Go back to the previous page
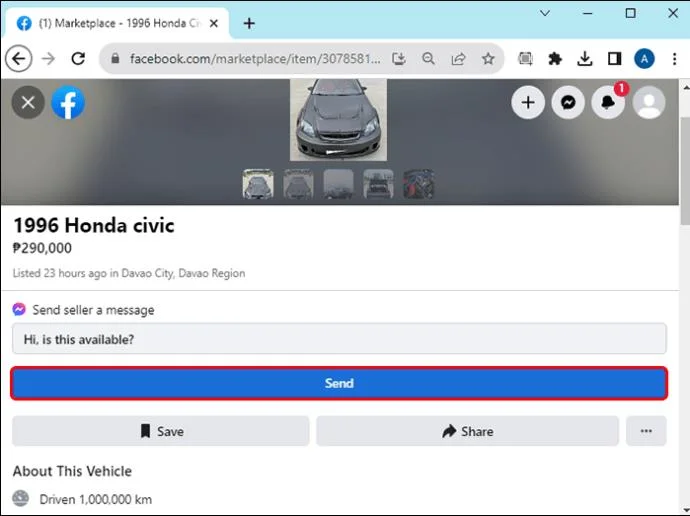 [18, 58]
